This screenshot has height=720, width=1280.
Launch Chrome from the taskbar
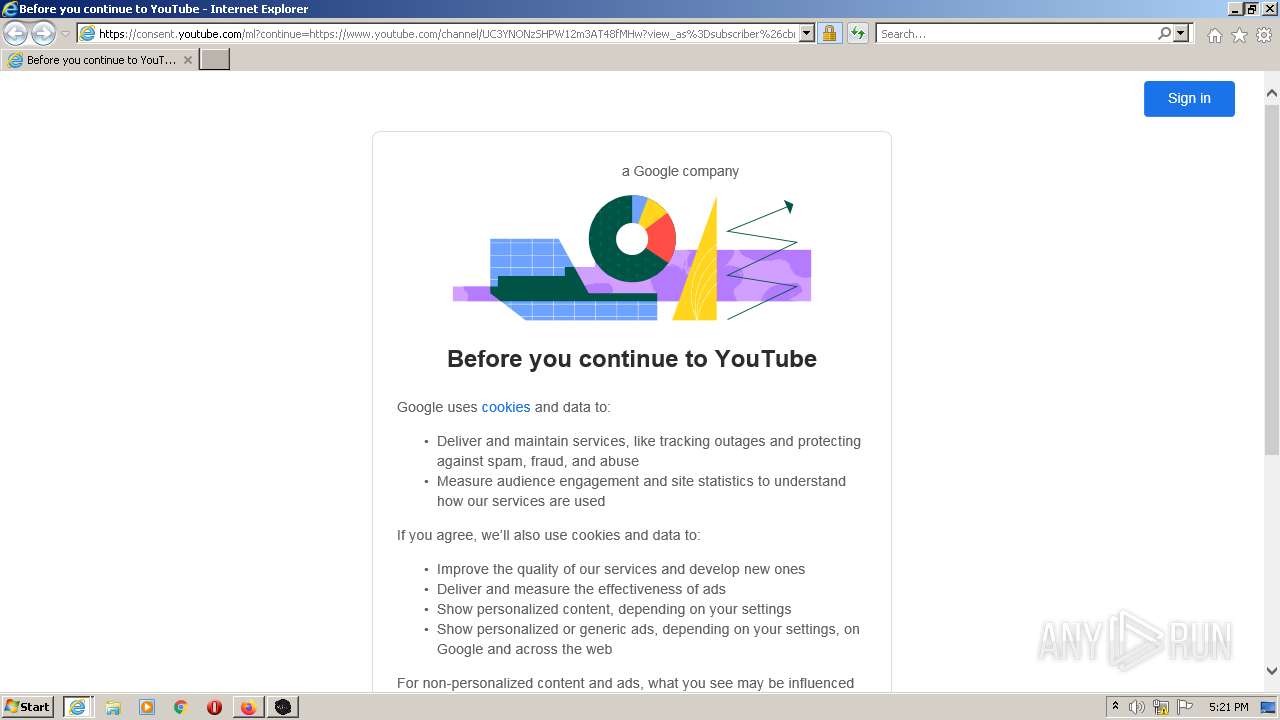tap(181, 707)
